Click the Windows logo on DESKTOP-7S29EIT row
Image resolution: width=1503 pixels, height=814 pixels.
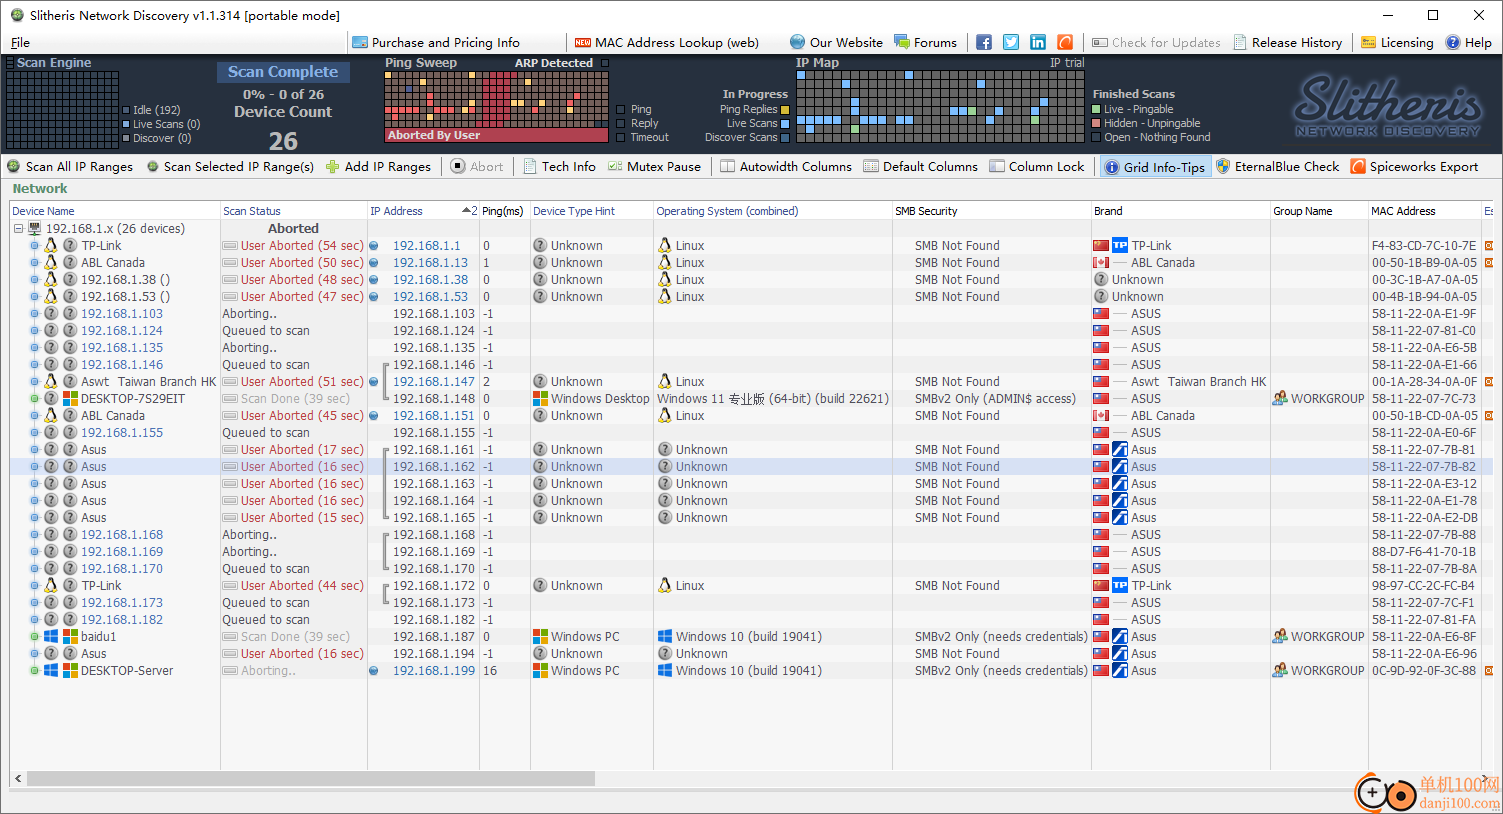(x=70, y=398)
